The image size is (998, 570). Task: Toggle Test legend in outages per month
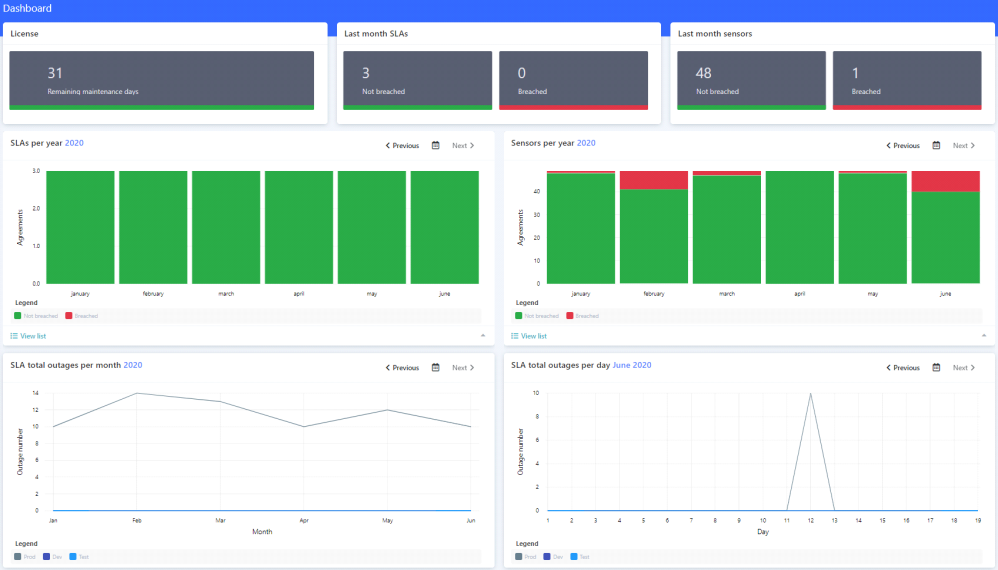tap(80, 557)
